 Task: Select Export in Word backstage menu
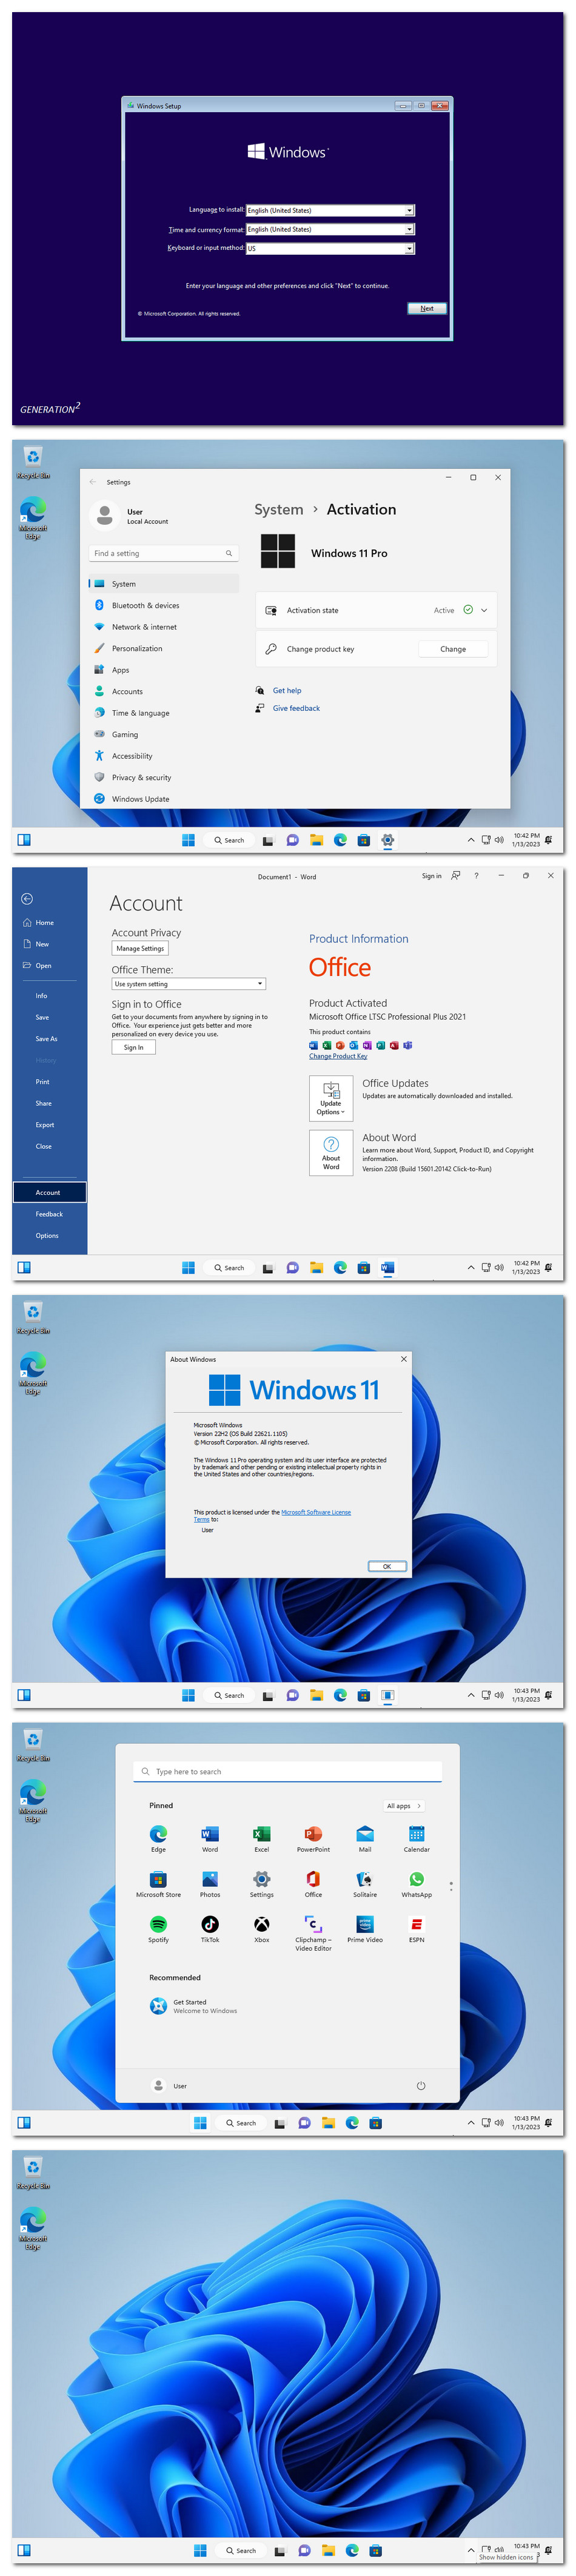coord(49,1125)
